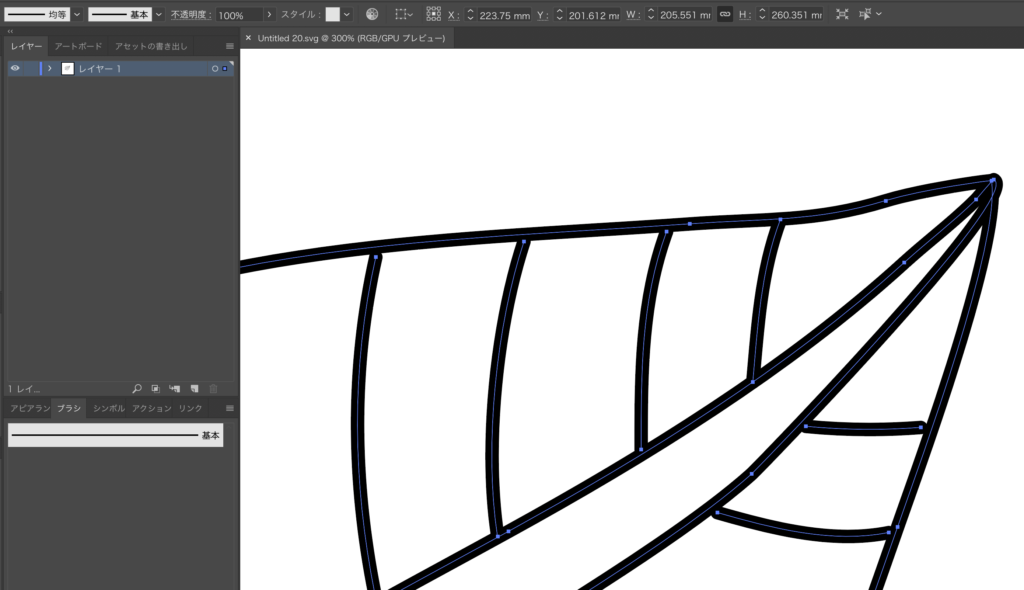Click the reference point grid icon
The width and height of the screenshot is (1024, 590).
[x=433, y=15]
